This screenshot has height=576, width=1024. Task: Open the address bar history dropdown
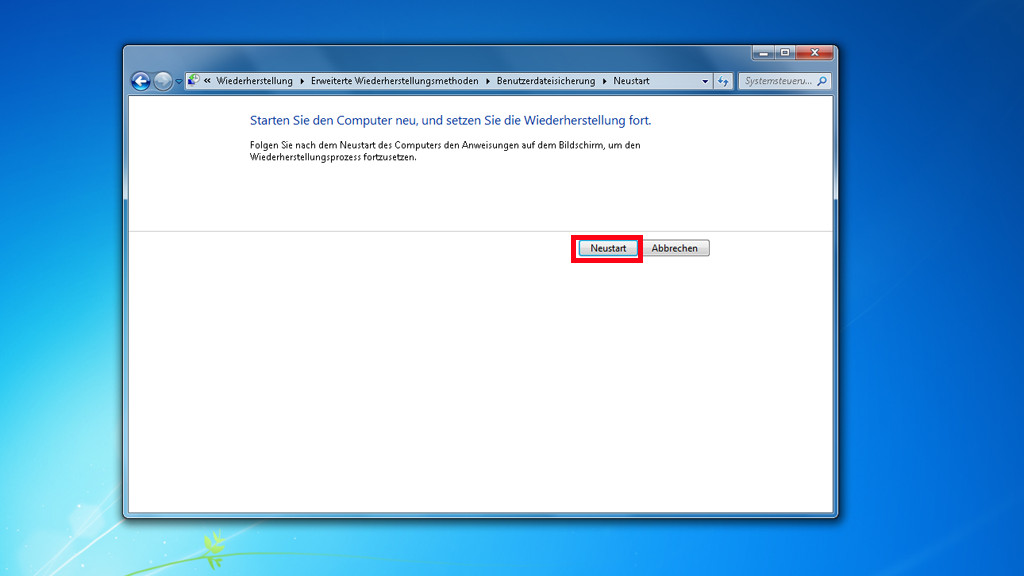(x=705, y=82)
